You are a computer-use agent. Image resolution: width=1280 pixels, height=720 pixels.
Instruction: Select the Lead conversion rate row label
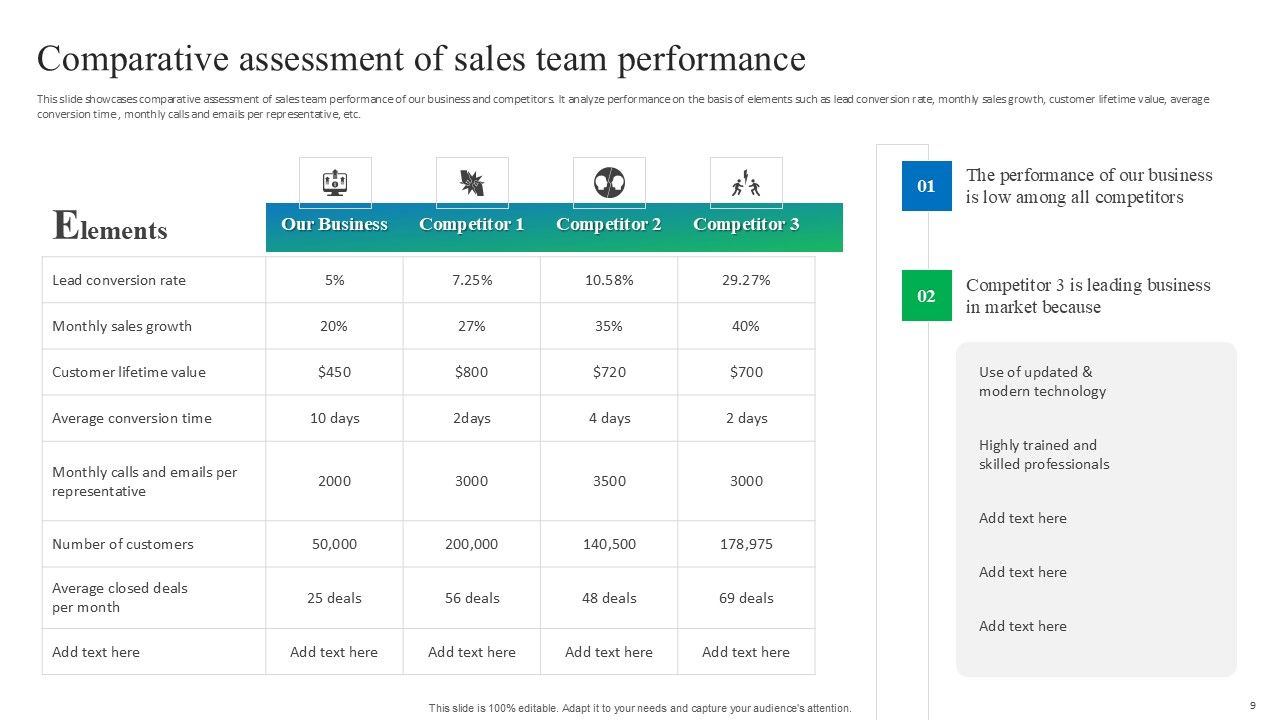[119, 280]
